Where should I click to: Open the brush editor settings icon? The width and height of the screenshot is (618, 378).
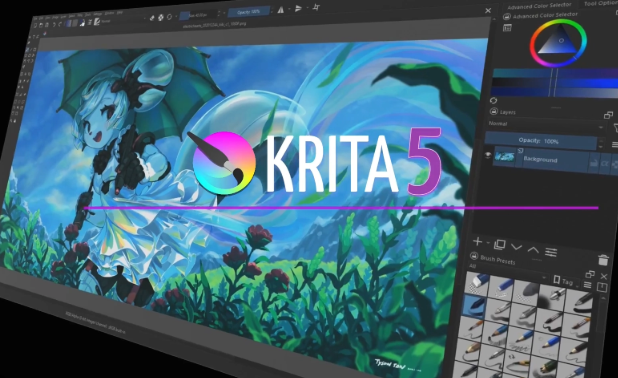click(x=89, y=22)
